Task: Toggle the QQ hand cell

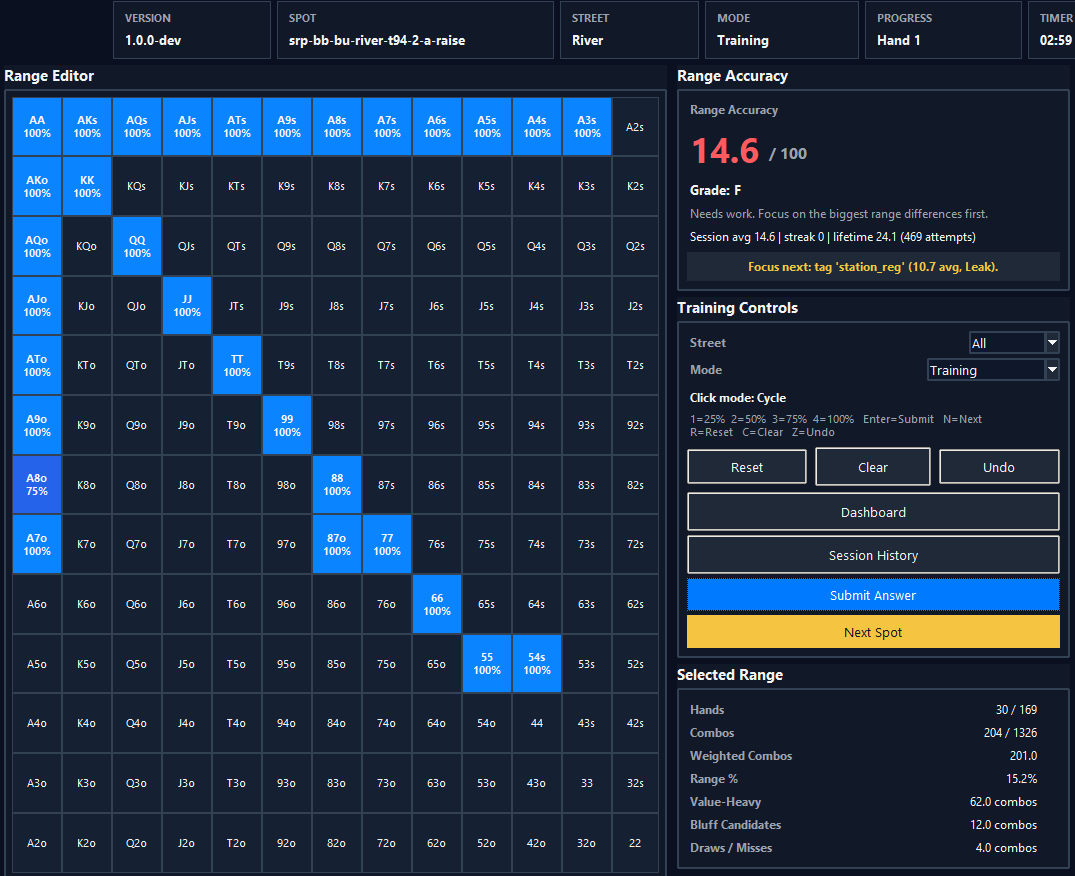Action: pos(137,246)
